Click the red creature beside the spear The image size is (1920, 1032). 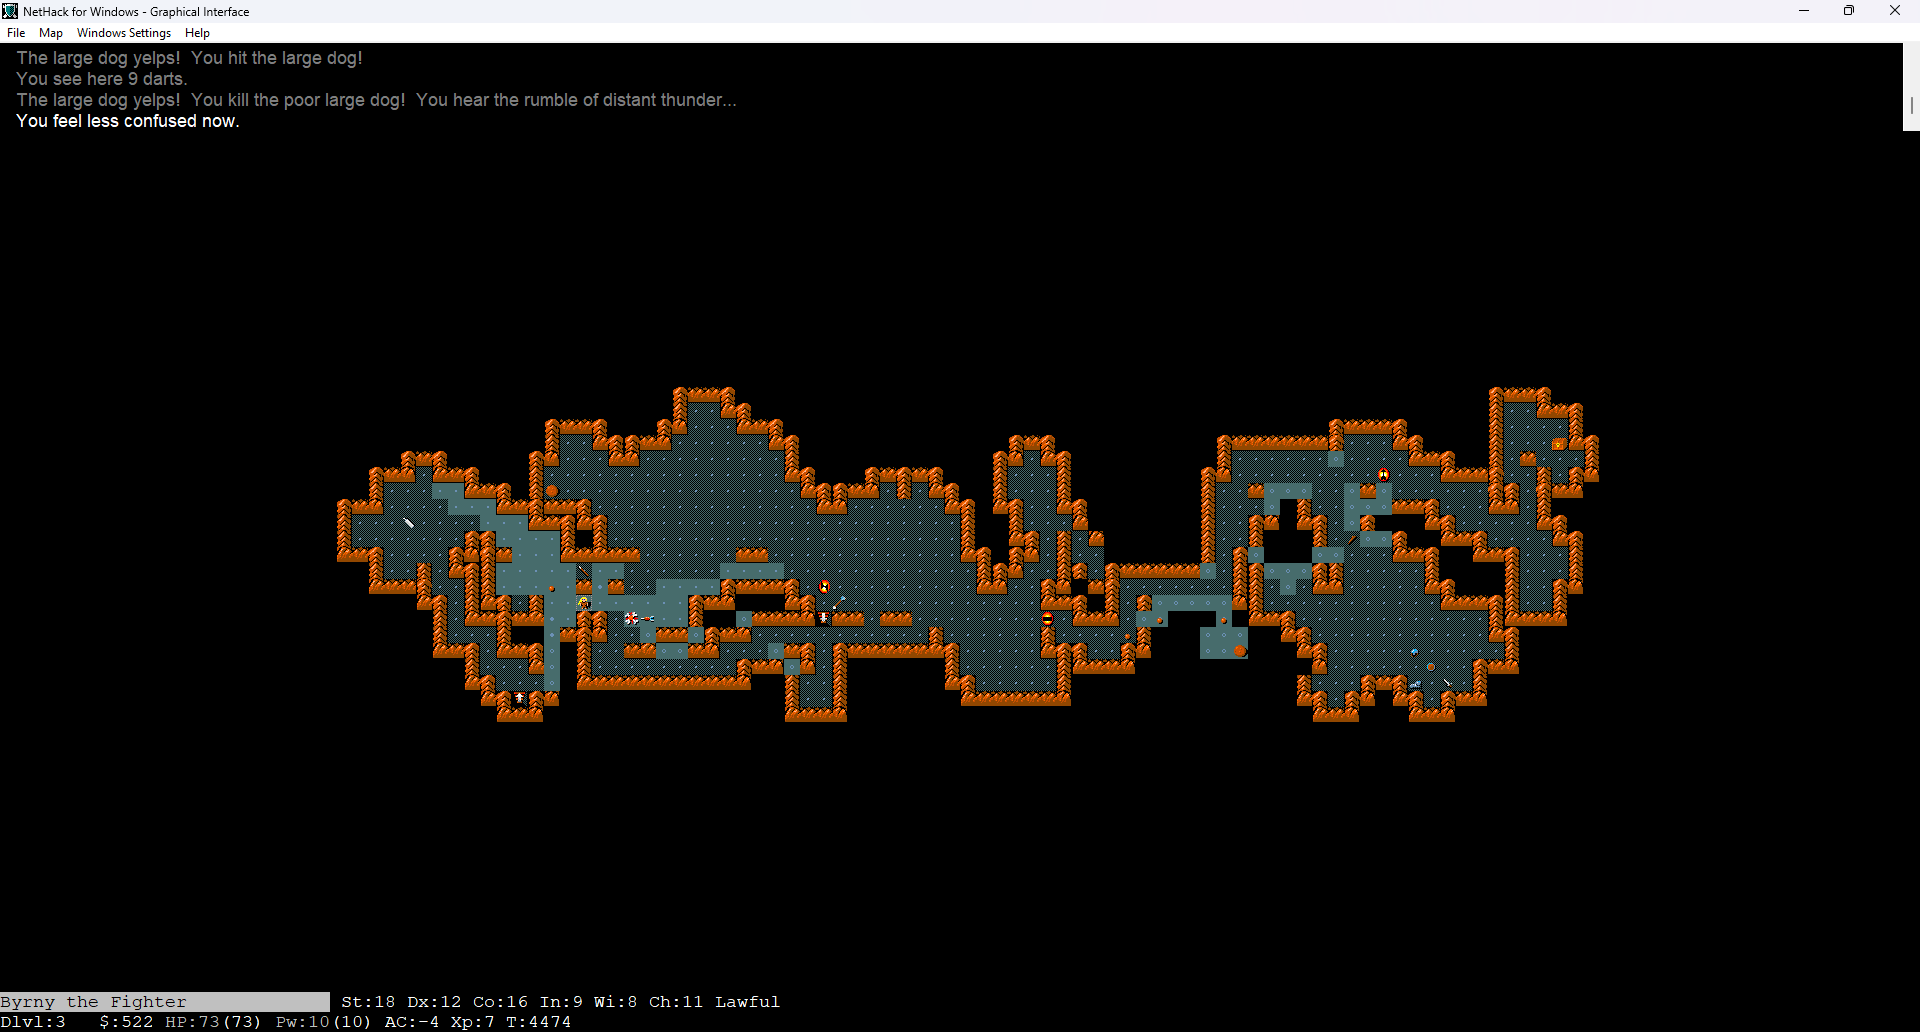[x=824, y=587]
